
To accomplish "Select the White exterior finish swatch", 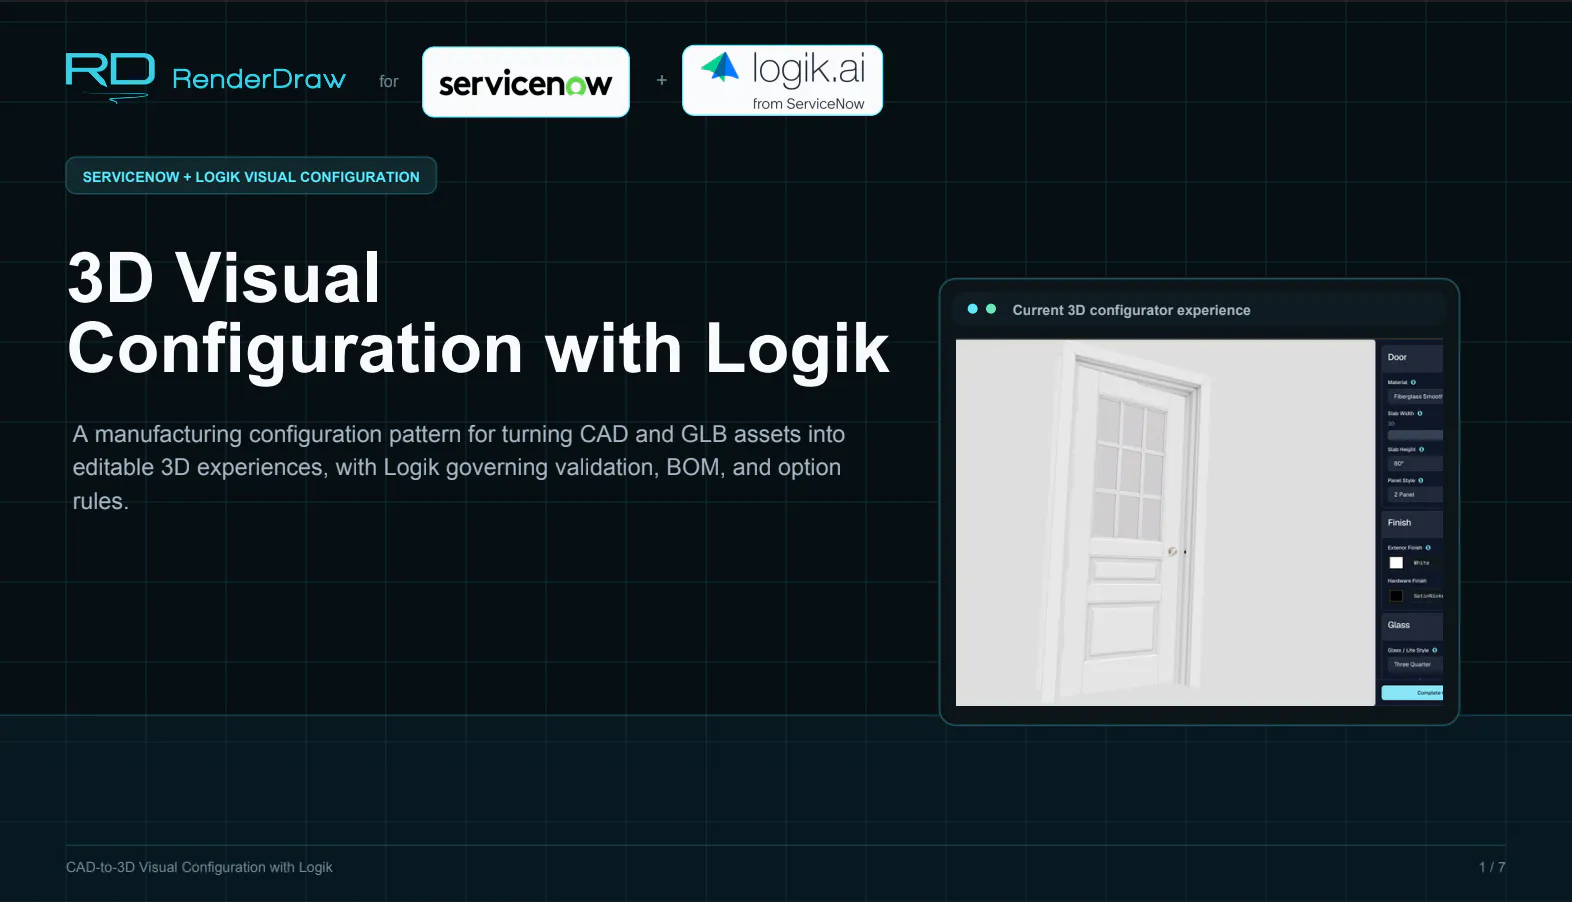I will 1396,563.
